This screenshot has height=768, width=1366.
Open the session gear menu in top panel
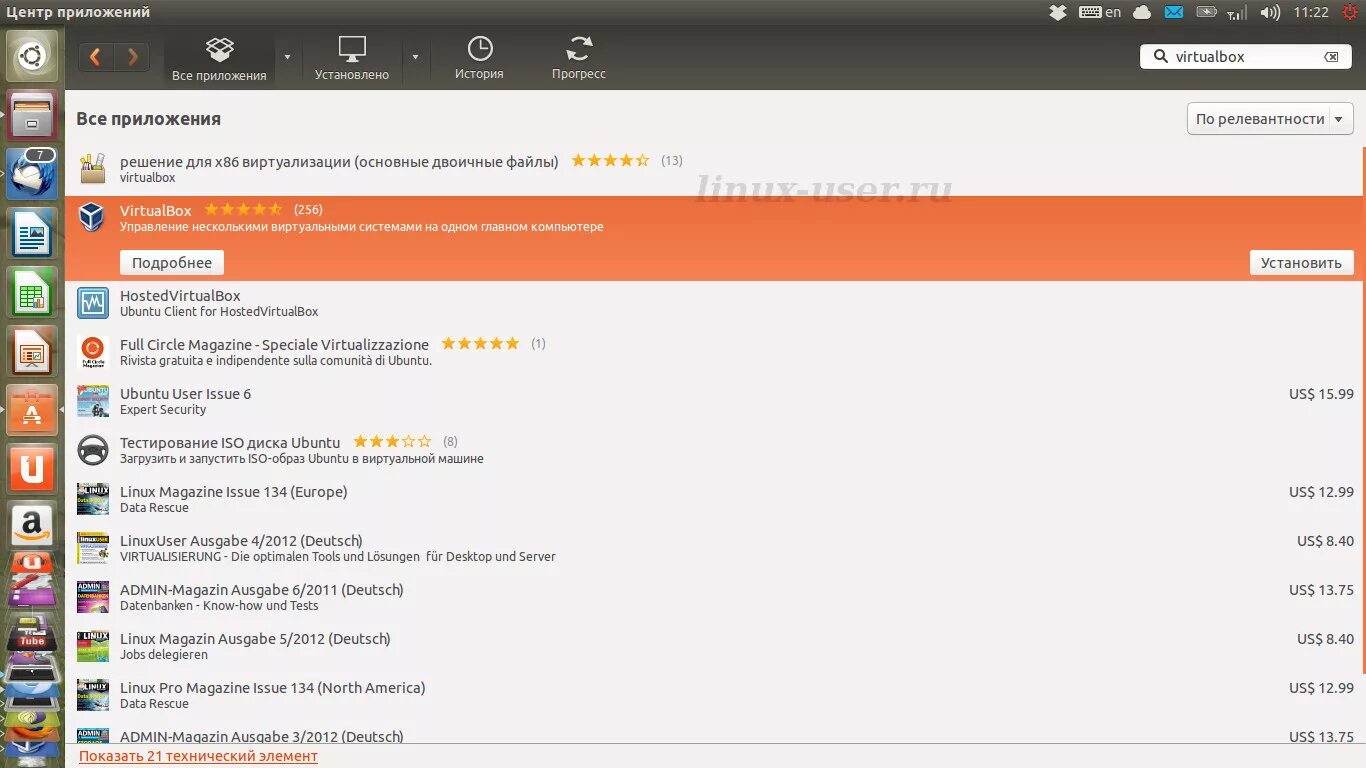[1350, 12]
